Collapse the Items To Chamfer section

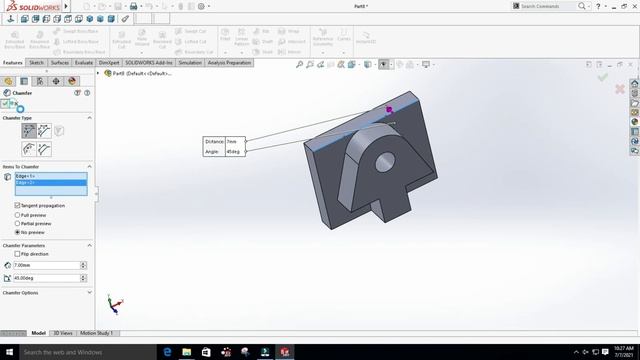tap(89, 167)
